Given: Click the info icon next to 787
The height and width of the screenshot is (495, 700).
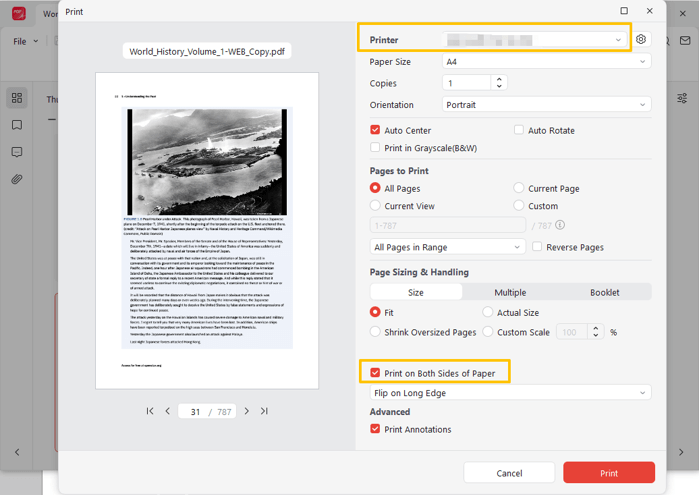Looking at the screenshot, I should pos(560,225).
